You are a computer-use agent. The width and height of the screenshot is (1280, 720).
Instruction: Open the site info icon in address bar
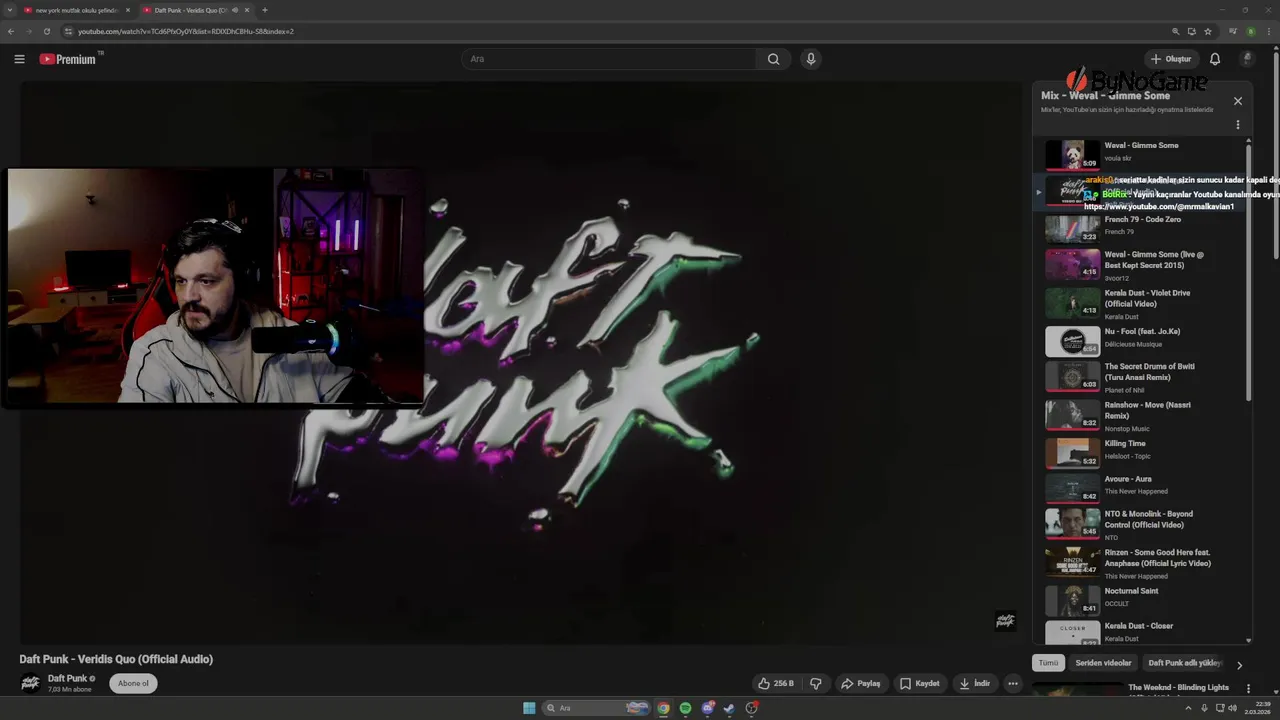(68, 31)
